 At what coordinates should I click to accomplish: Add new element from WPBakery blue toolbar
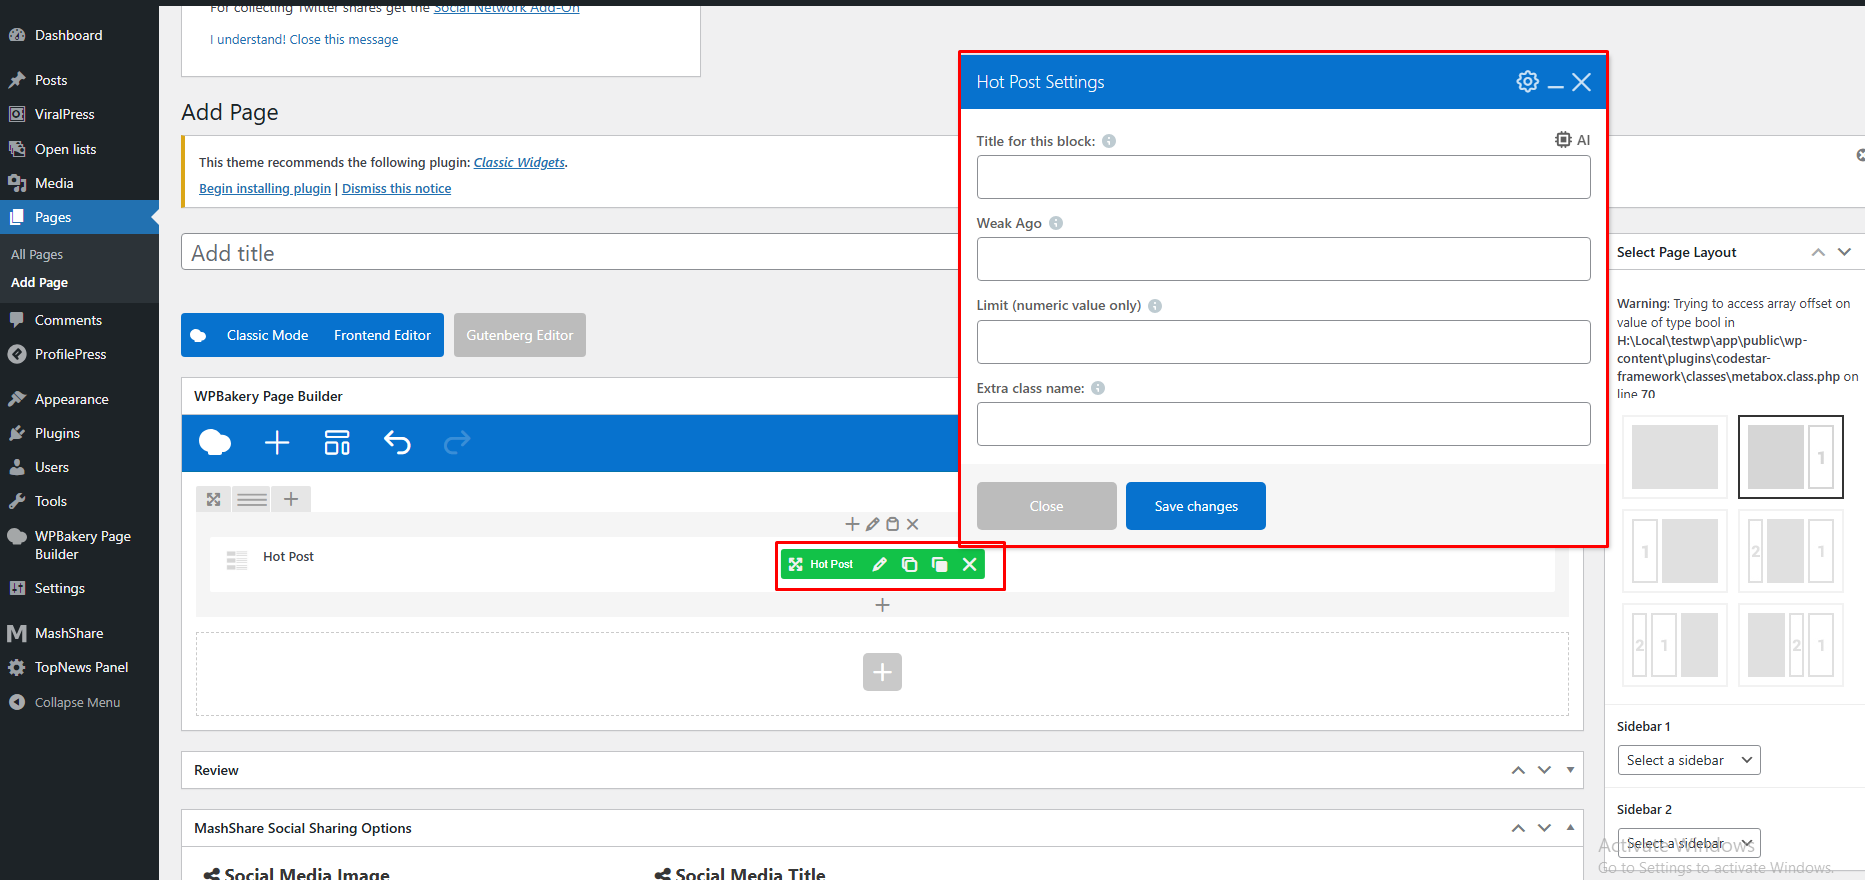pyautogui.click(x=277, y=442)
